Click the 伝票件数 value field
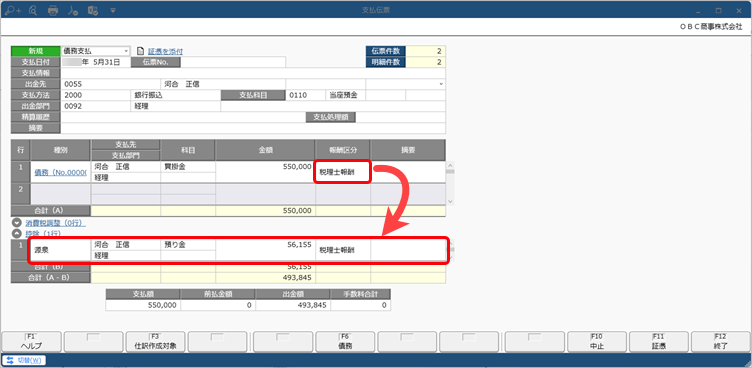The width and height of the screenshot is (752, 368). click(x=425, y=51)
